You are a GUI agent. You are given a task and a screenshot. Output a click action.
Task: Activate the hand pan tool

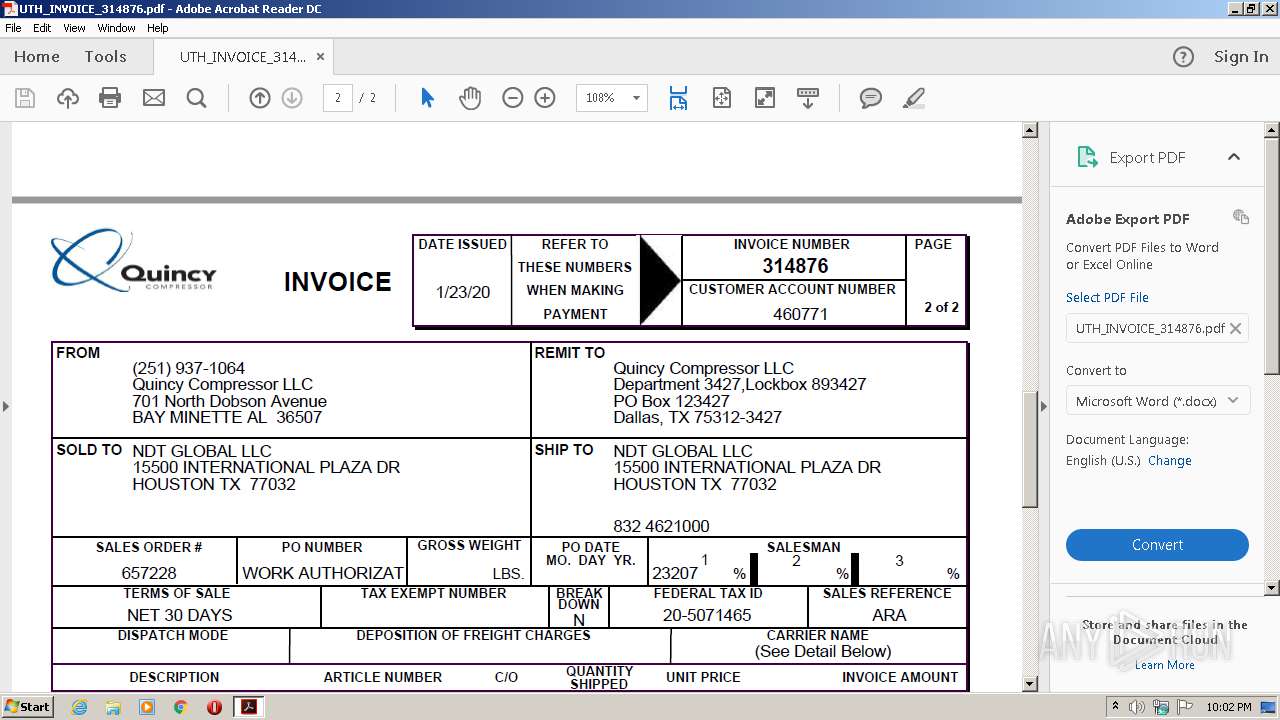coord(470,98)
